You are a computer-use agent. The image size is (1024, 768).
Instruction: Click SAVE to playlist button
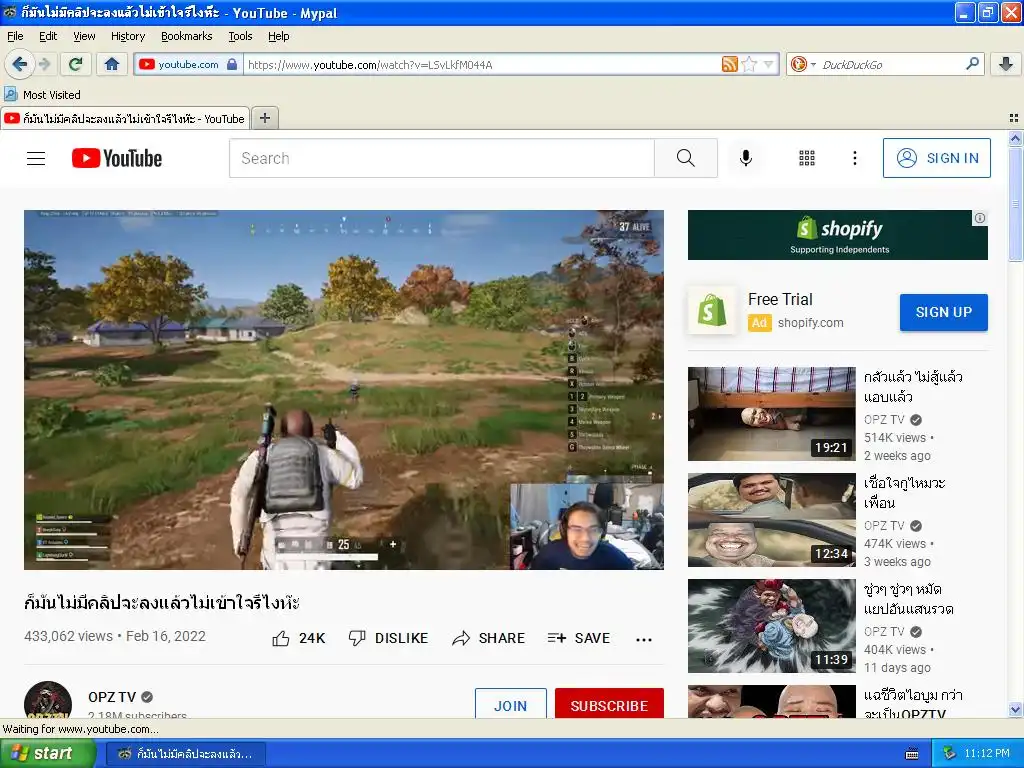579,638
